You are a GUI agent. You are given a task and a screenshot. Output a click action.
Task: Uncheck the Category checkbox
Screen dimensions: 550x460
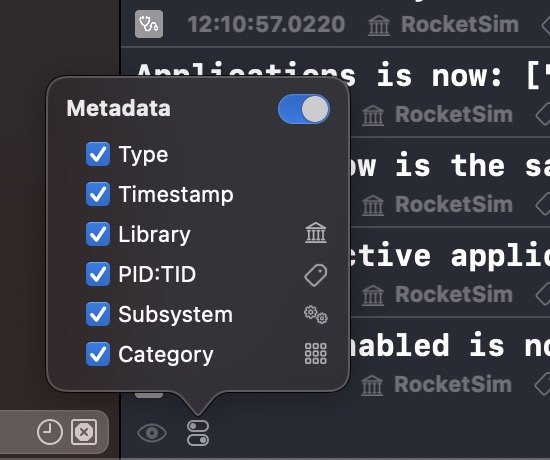click(98, 354)
